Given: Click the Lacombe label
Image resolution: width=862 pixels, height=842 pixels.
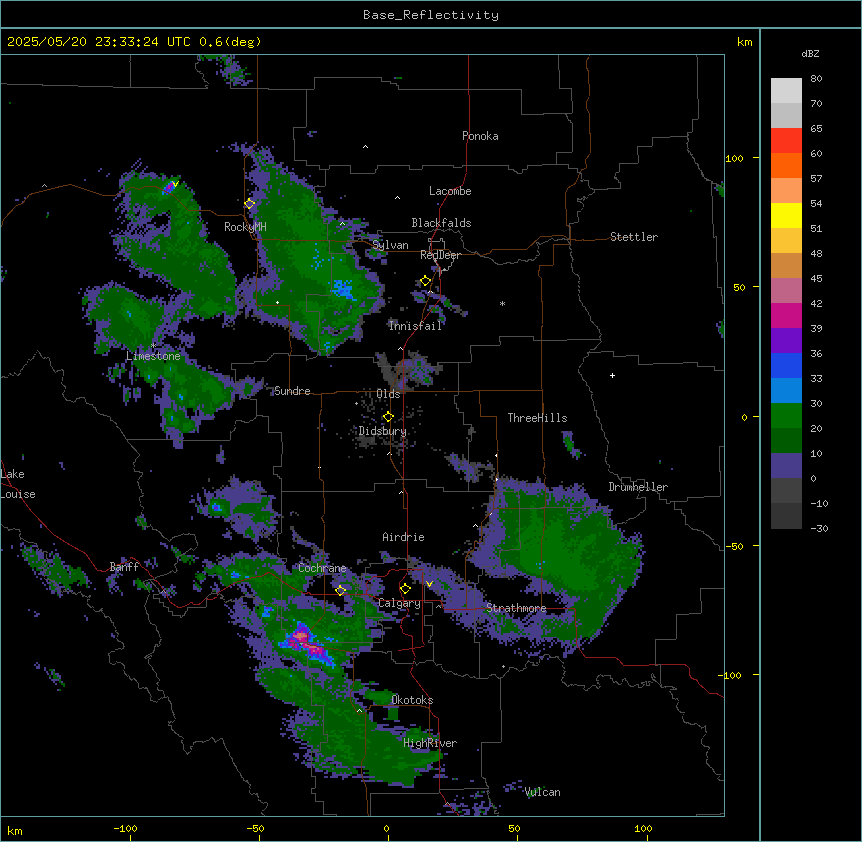Looking at the screenshot, I should tap(450, 191).
